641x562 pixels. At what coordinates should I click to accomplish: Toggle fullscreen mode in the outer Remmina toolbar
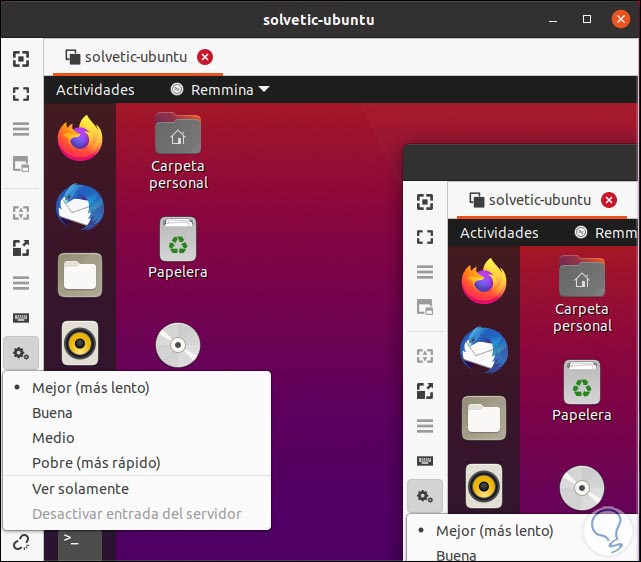click(21, 94)
